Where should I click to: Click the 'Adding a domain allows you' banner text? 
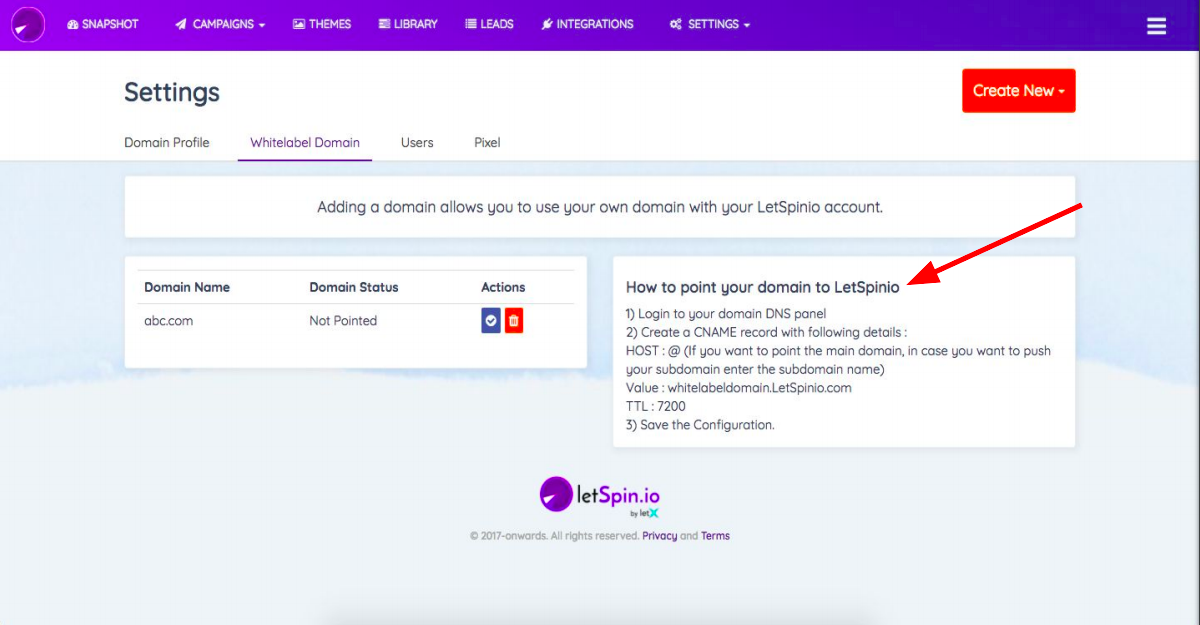point(600,208)
